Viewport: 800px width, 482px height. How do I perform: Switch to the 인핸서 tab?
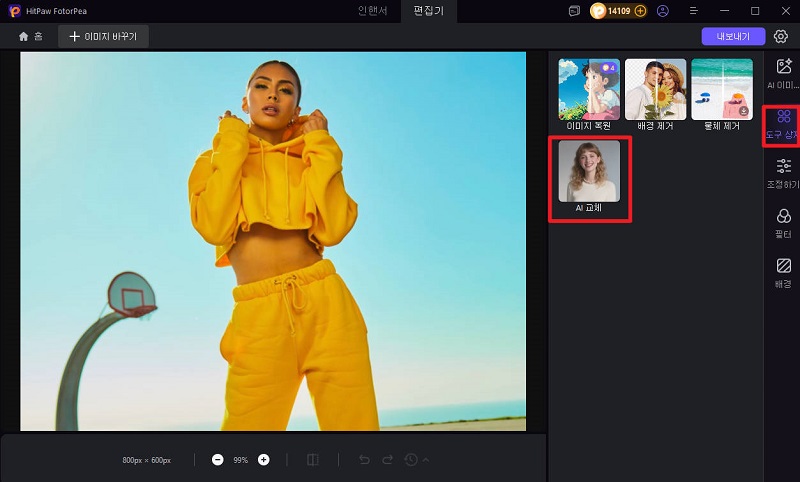click(373, 11)
